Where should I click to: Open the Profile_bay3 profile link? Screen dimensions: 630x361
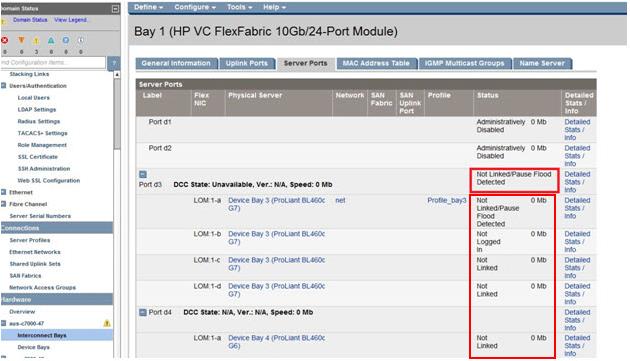click(x=447, y=200)
